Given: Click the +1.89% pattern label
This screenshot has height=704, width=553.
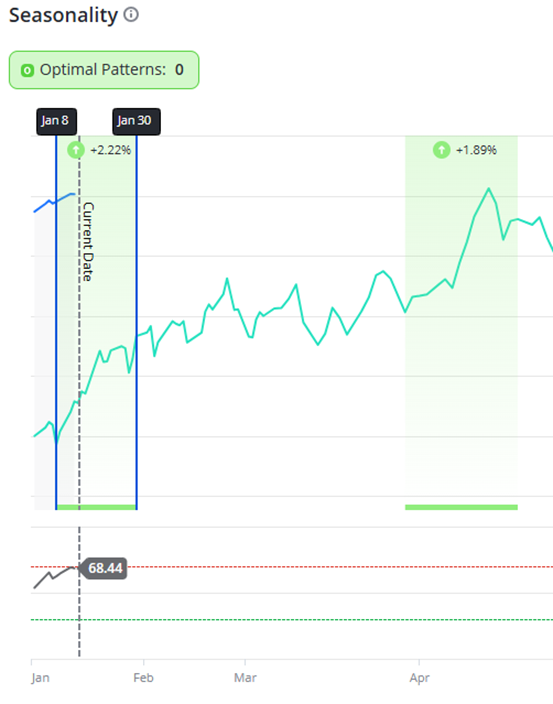Looking at the screenshot, I should [x=476, y=150].
